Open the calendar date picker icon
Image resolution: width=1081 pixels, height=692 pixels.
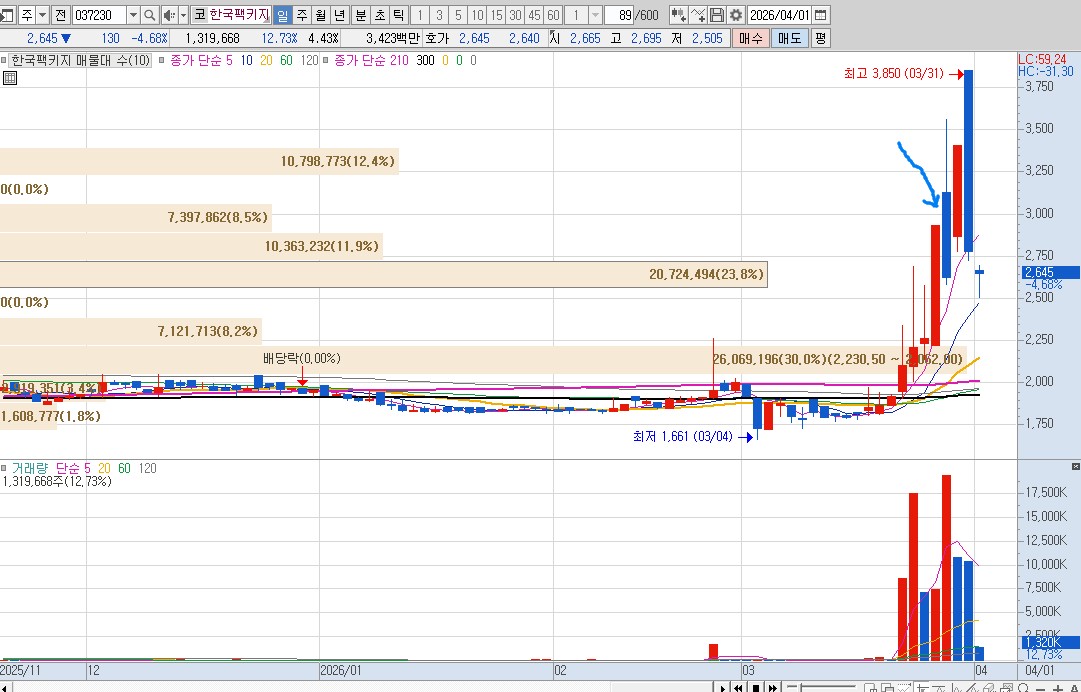point(821,15)
